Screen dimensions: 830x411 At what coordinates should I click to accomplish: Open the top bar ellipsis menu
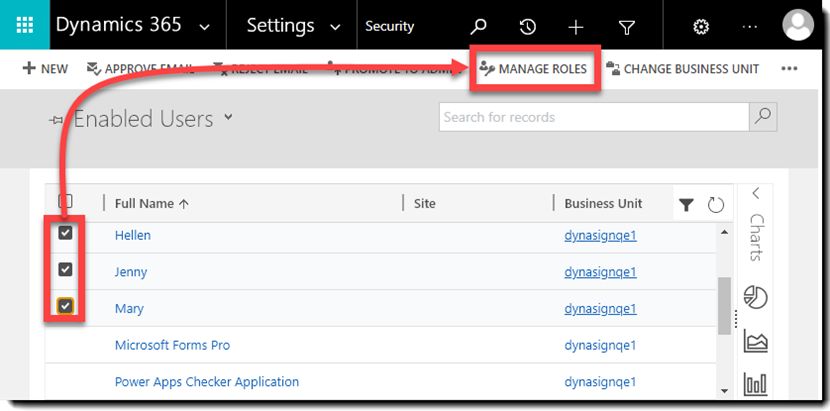click(750, 26)
